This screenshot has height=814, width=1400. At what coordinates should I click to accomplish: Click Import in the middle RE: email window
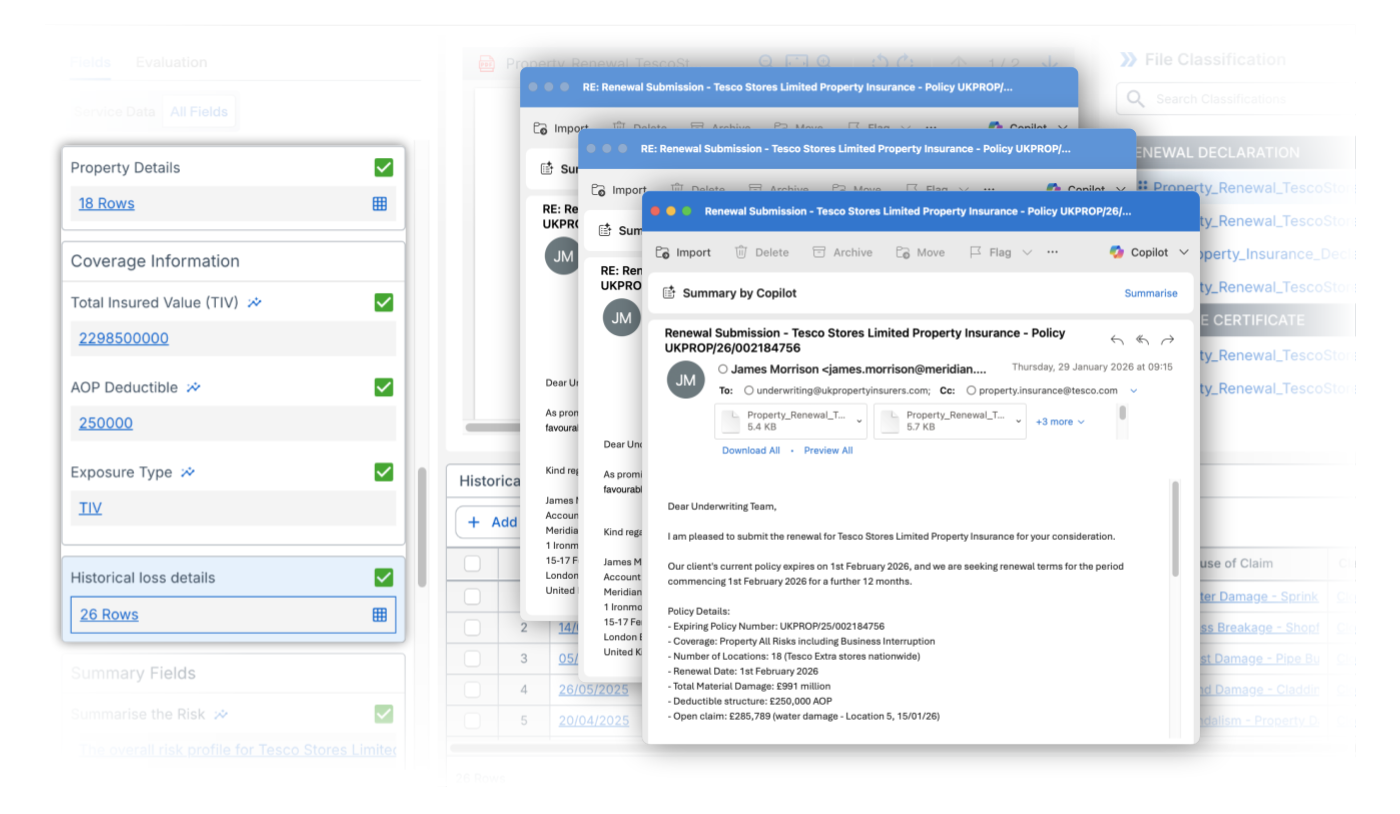coord(619,190)
